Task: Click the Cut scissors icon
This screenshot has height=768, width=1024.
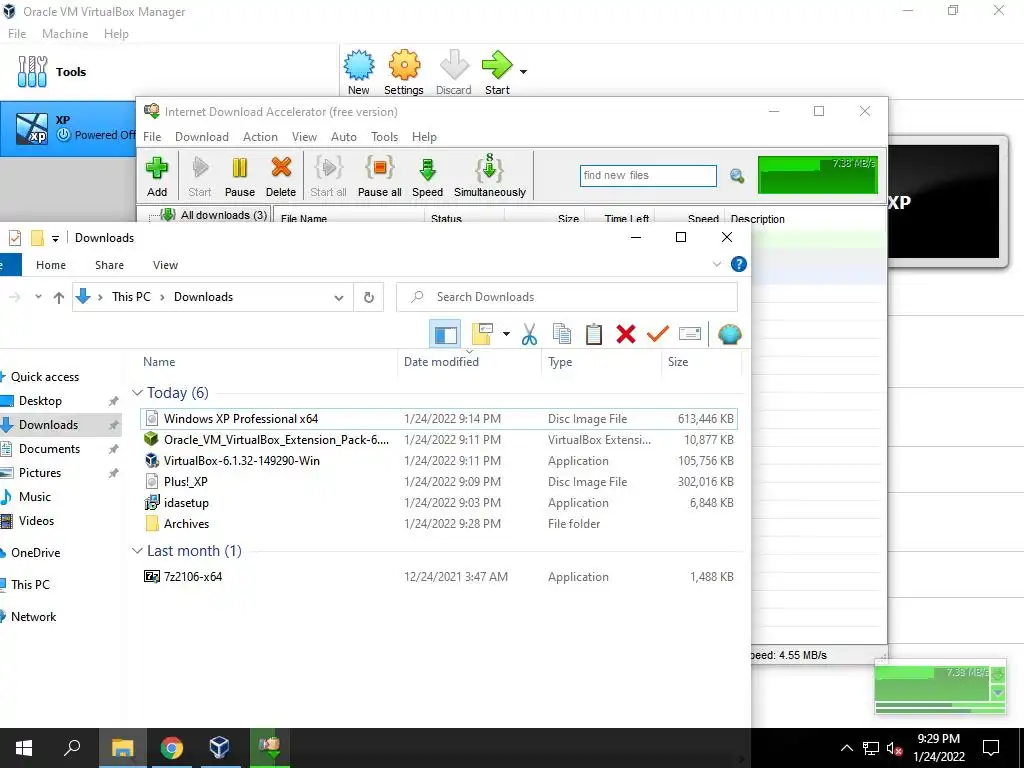Action: tap(530, 334)
